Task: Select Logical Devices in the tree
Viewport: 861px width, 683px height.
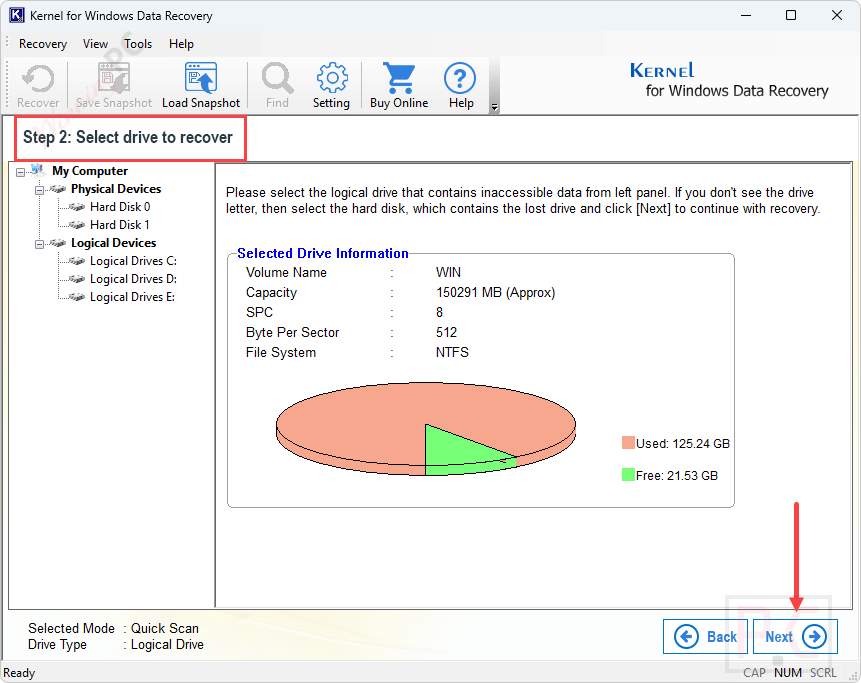Action: [113, 243]
